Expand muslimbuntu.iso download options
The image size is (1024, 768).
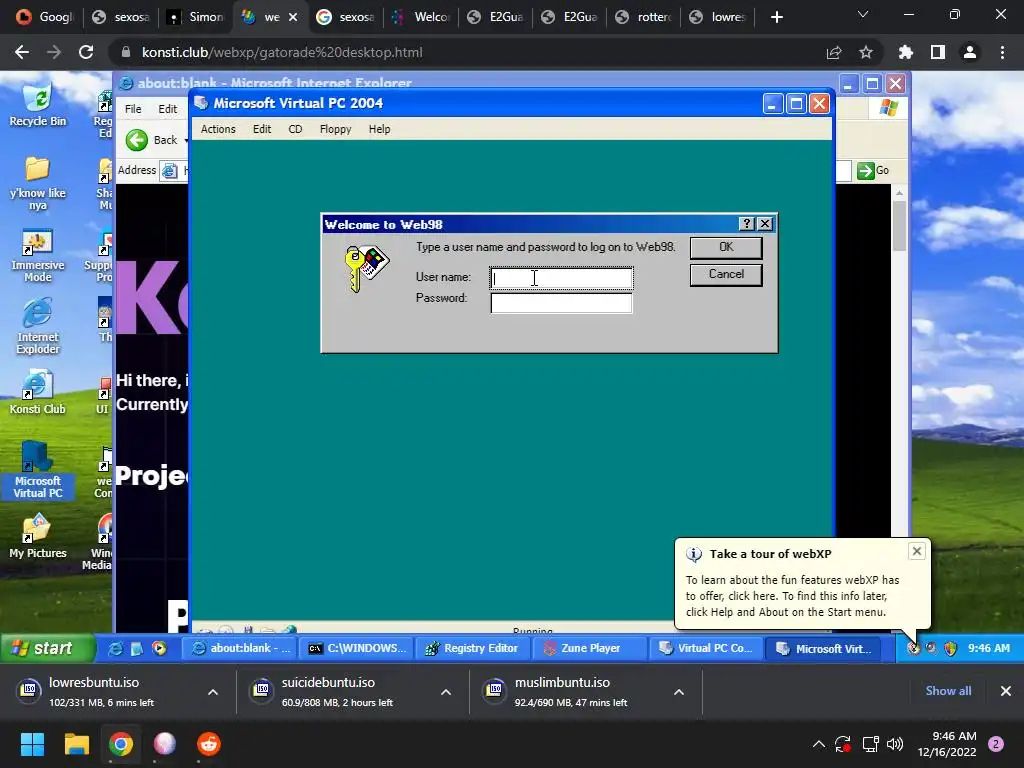[x=679, y=692]
